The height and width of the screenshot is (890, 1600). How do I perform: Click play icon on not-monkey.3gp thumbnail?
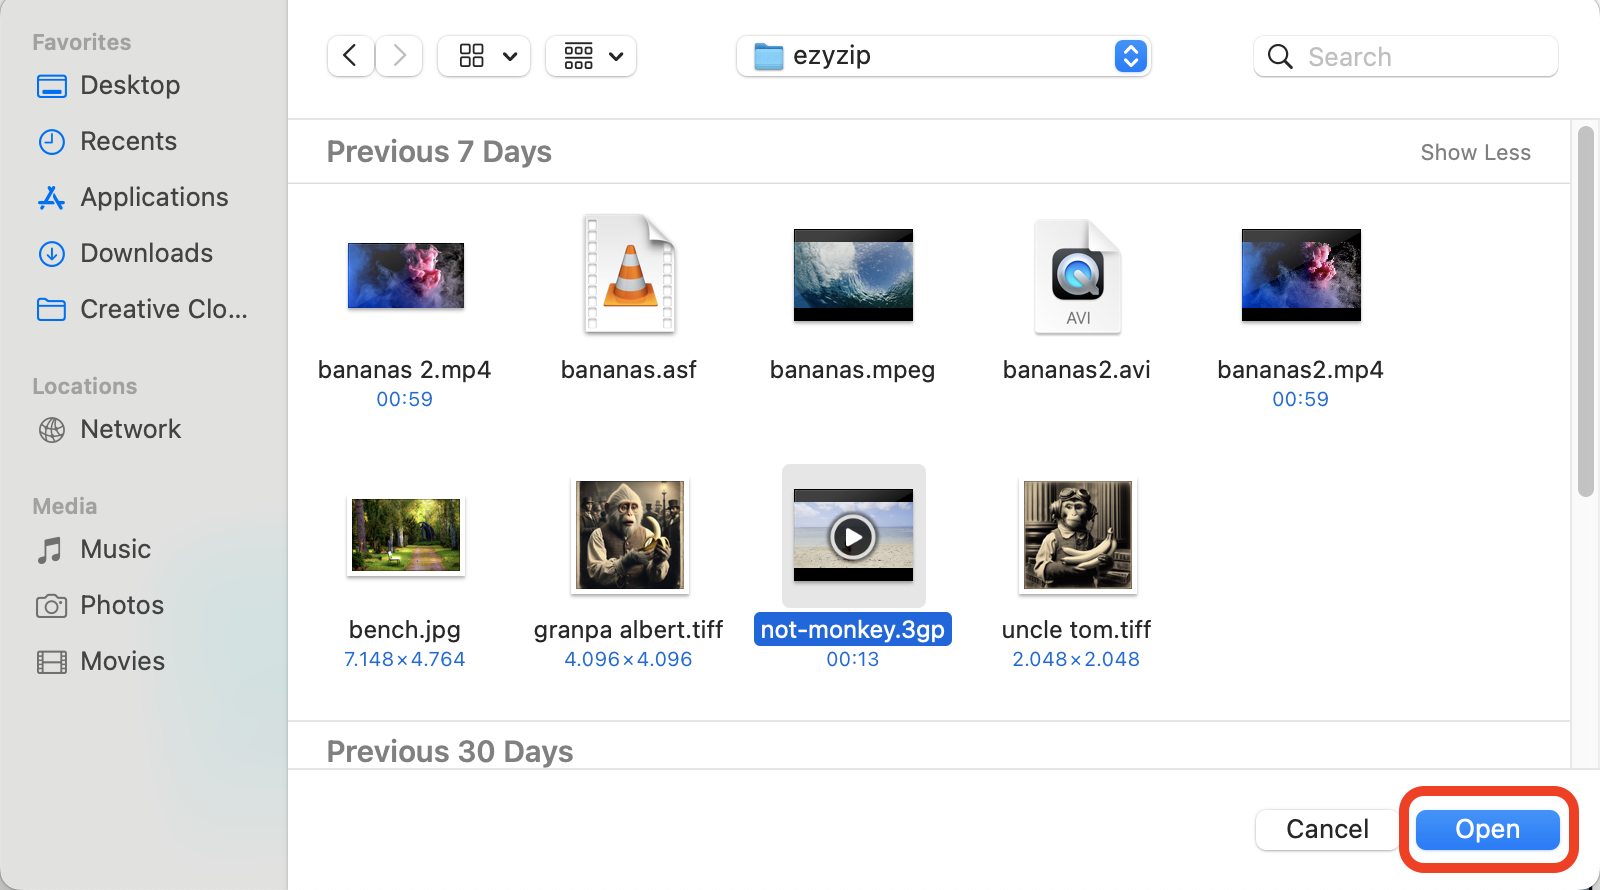coord(853,537)
